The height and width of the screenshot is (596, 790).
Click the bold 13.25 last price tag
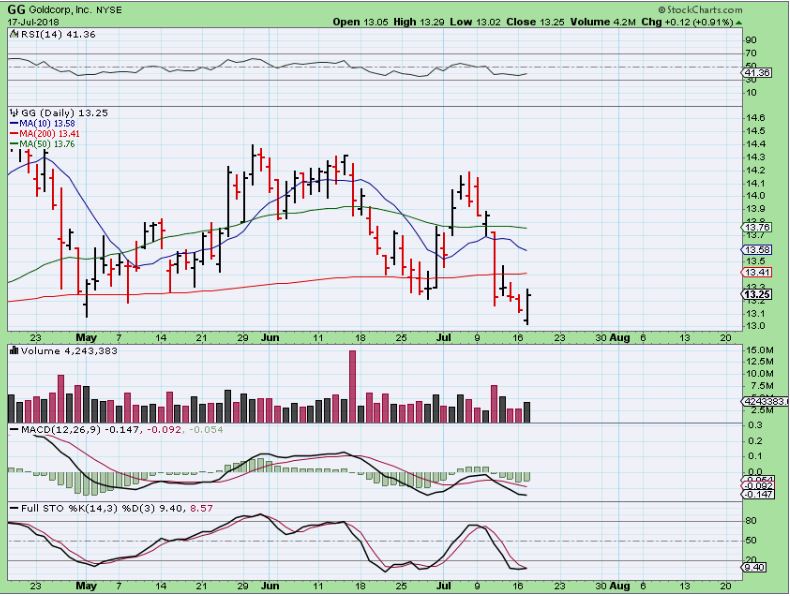[x=757, y=295]
